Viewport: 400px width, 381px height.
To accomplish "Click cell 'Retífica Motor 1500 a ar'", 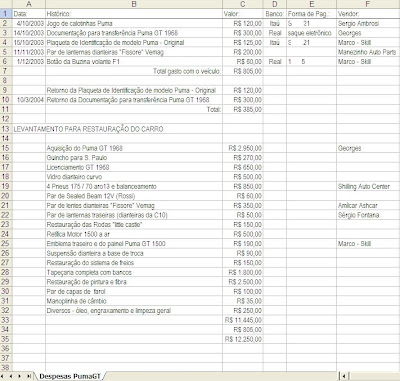I will (x=134, y=234).
